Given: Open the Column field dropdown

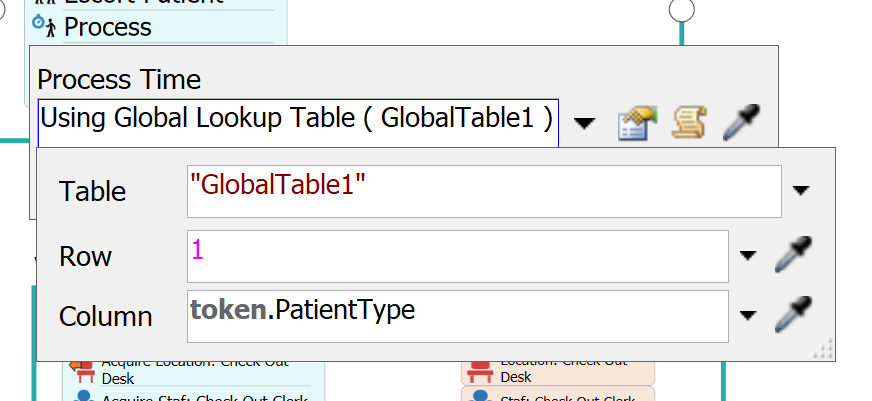Looking at the screenshot, I should tap(747, 315).
